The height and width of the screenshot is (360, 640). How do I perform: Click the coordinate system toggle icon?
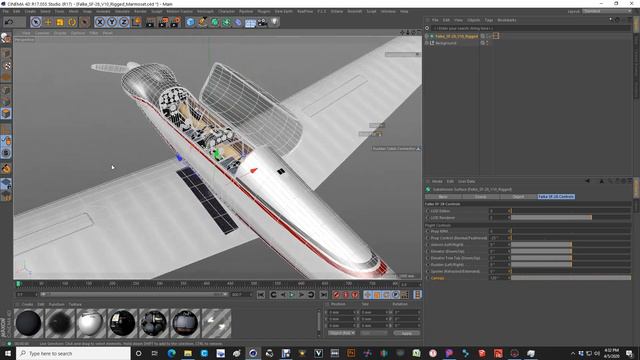tap(136, 22)
